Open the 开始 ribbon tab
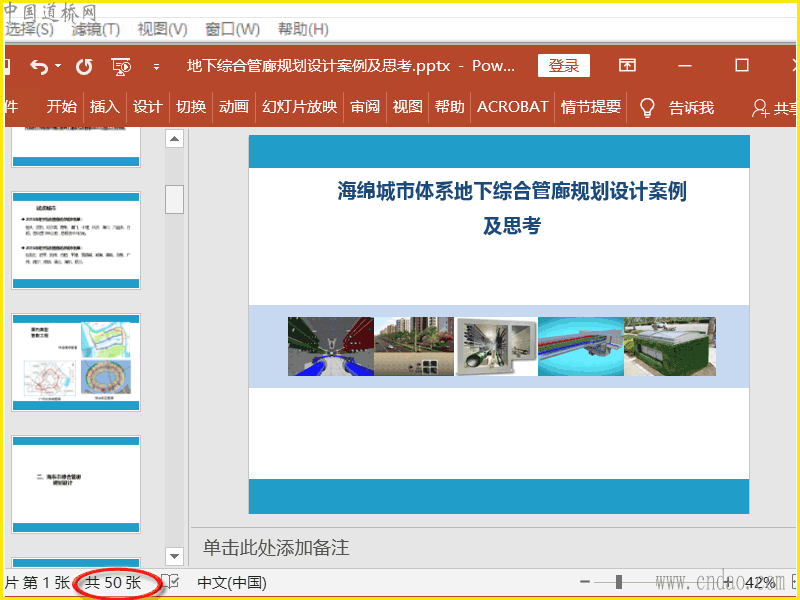The image size is (800, 600). [62, 107]
